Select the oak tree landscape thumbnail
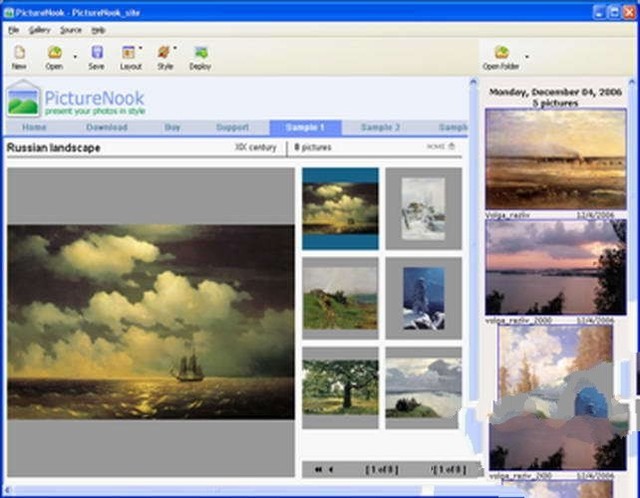Image resolution: width=640 pixels, height=498 pixels. coord(340,387)
